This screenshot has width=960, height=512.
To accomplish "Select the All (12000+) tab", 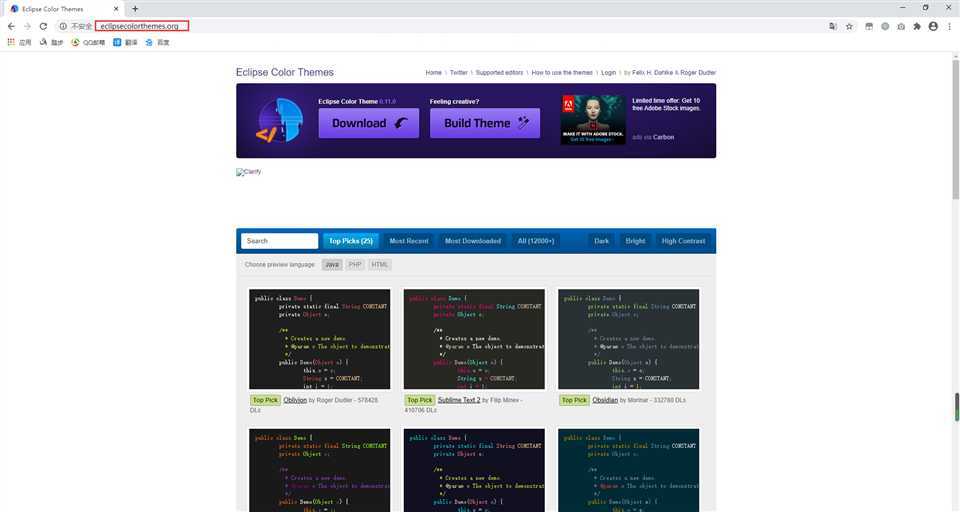I will point(536,241).
